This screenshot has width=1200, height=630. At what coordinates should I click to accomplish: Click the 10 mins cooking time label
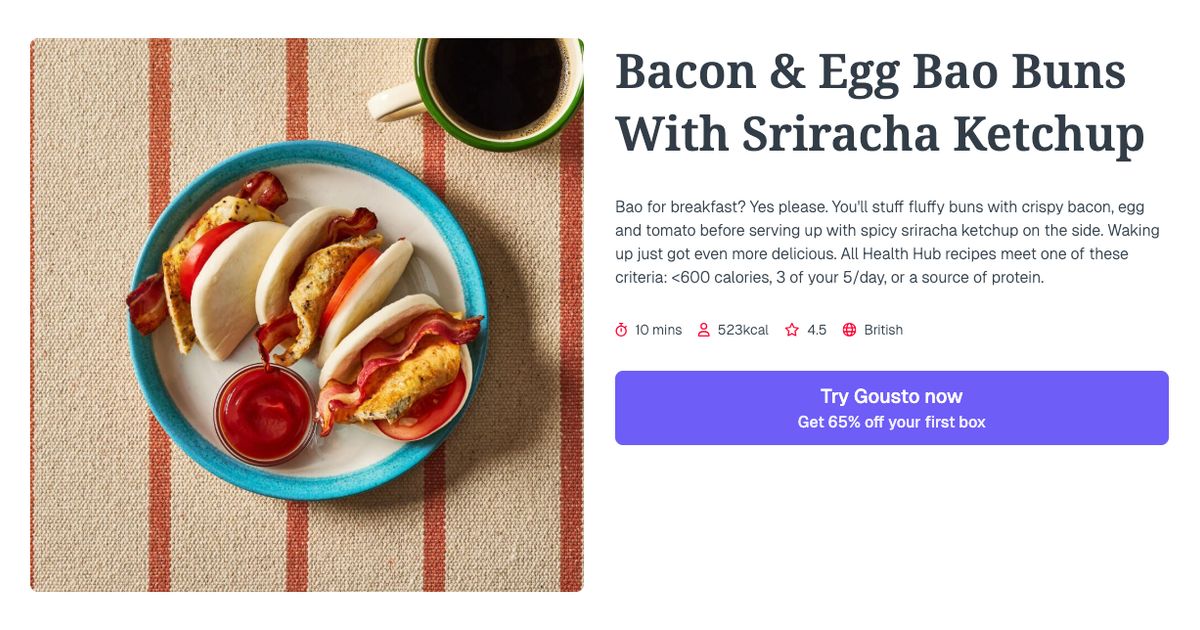pos(658,329)
